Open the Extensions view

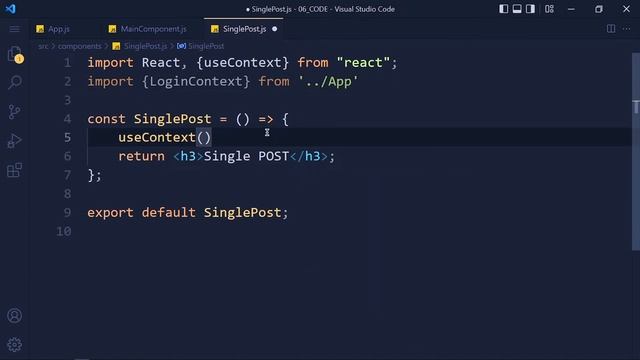(15, 170)
